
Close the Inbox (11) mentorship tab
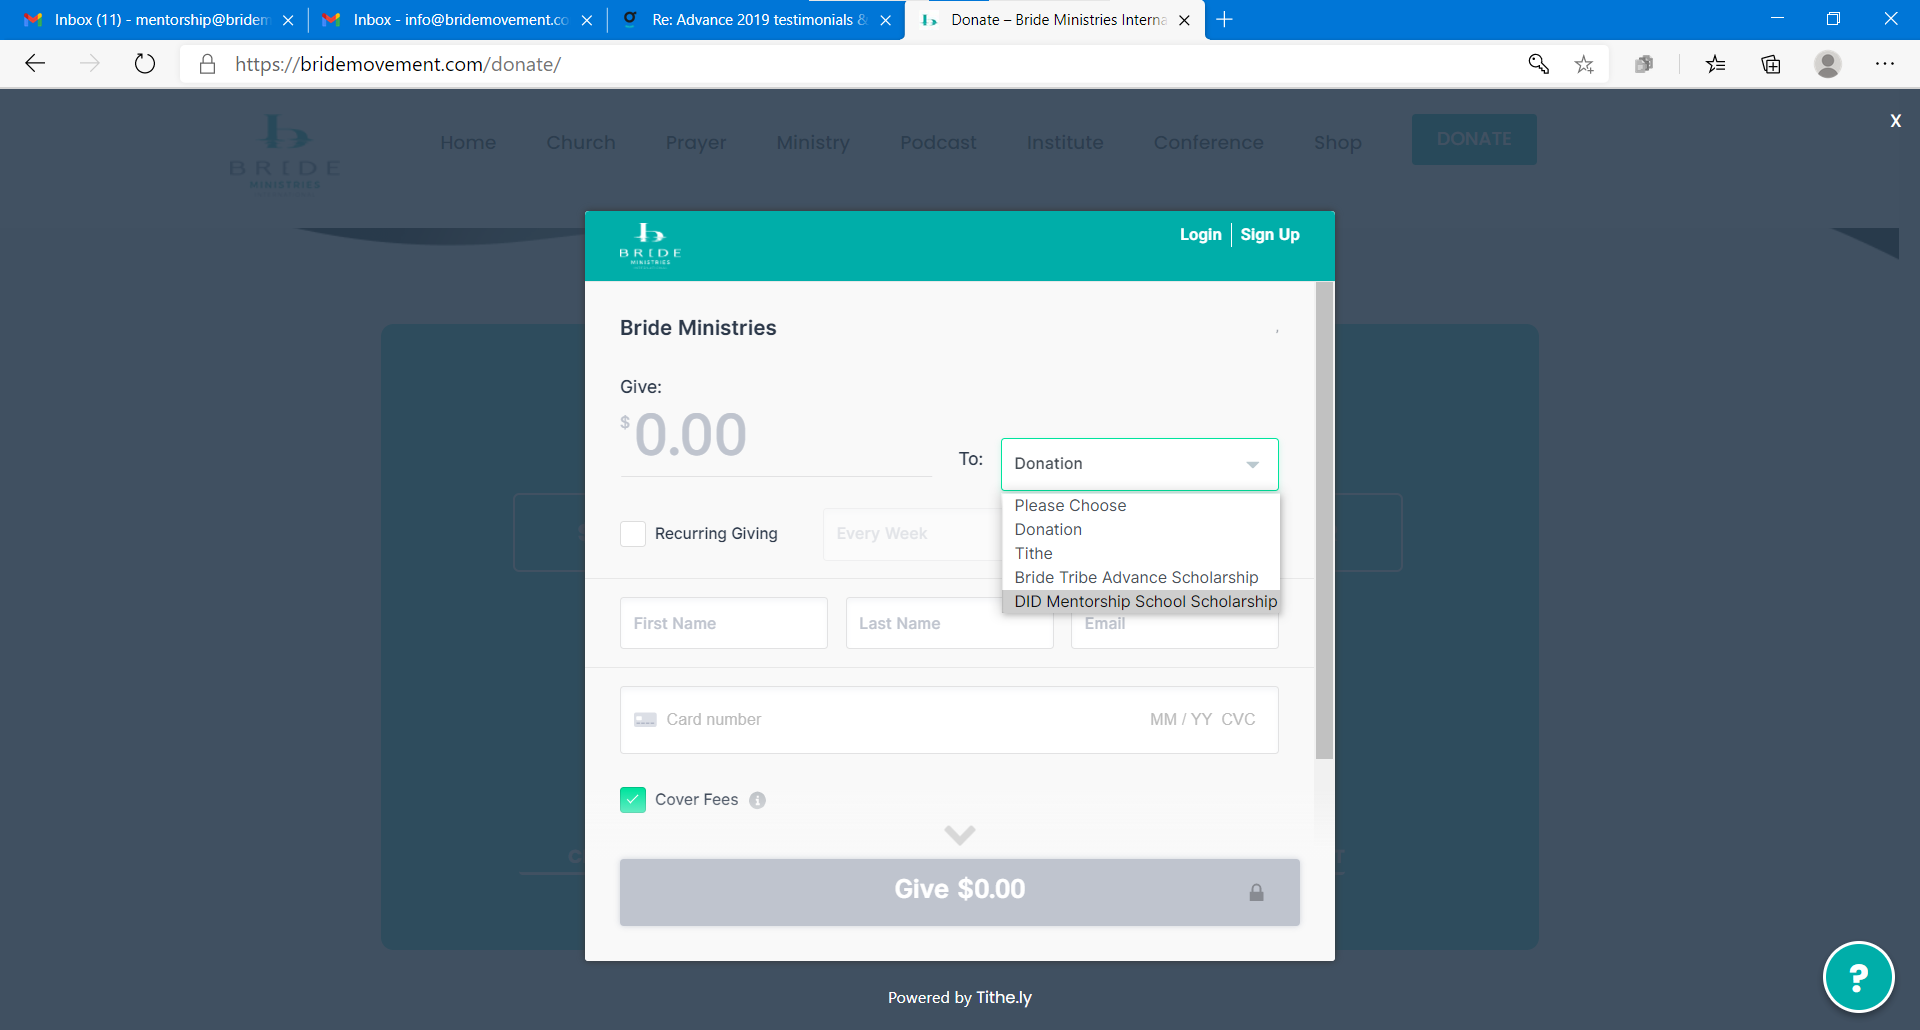coord(288,20)
